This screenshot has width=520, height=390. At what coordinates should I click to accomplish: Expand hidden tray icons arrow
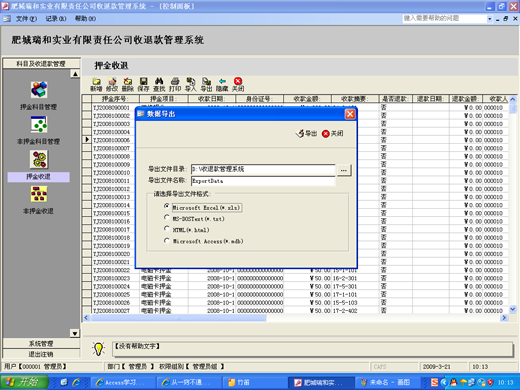pos(444,382)
